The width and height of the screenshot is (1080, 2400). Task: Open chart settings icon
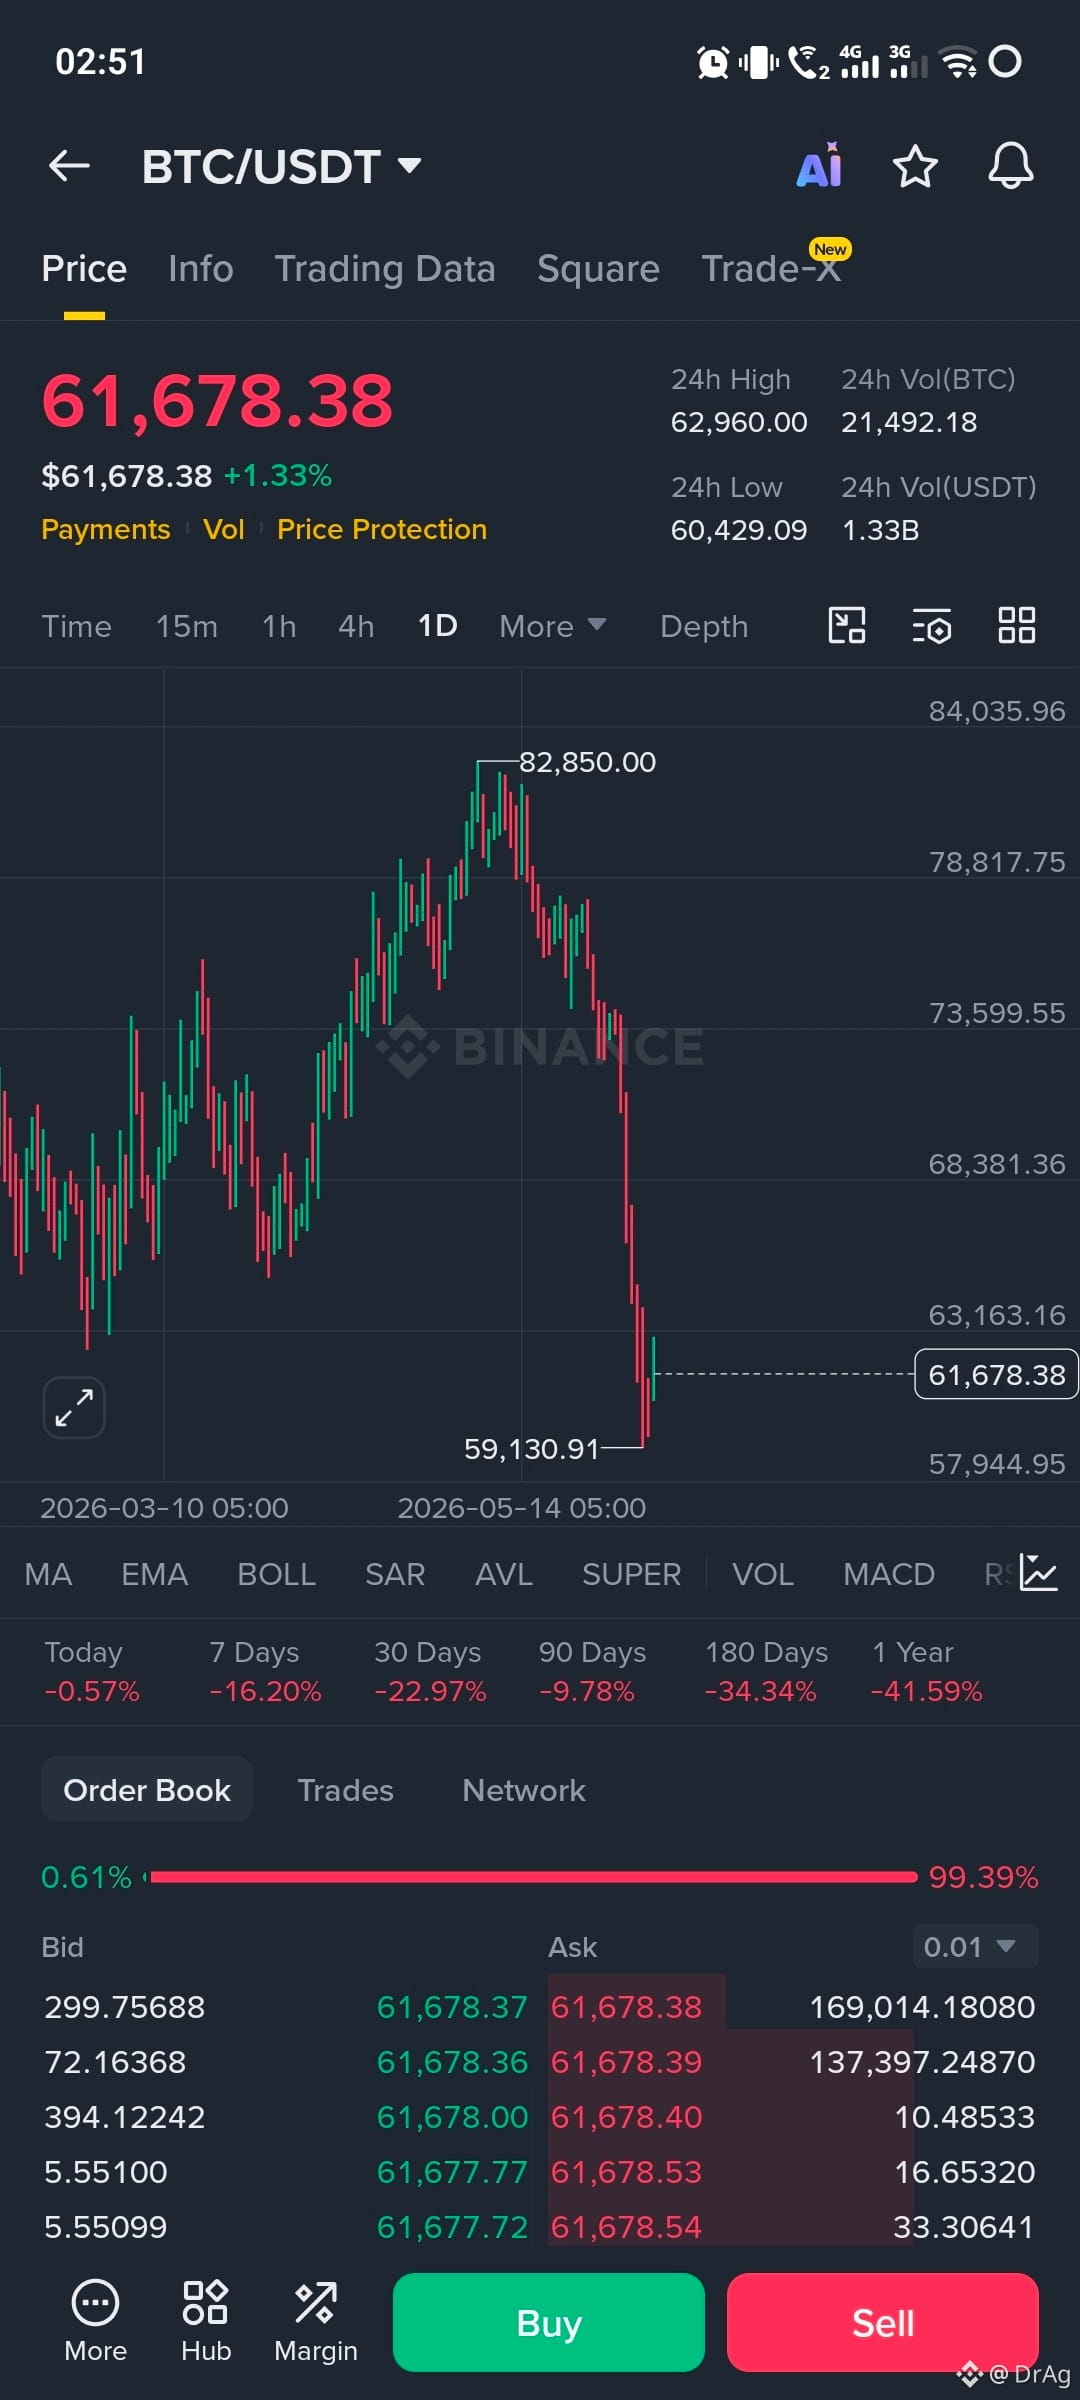[932, 626]
